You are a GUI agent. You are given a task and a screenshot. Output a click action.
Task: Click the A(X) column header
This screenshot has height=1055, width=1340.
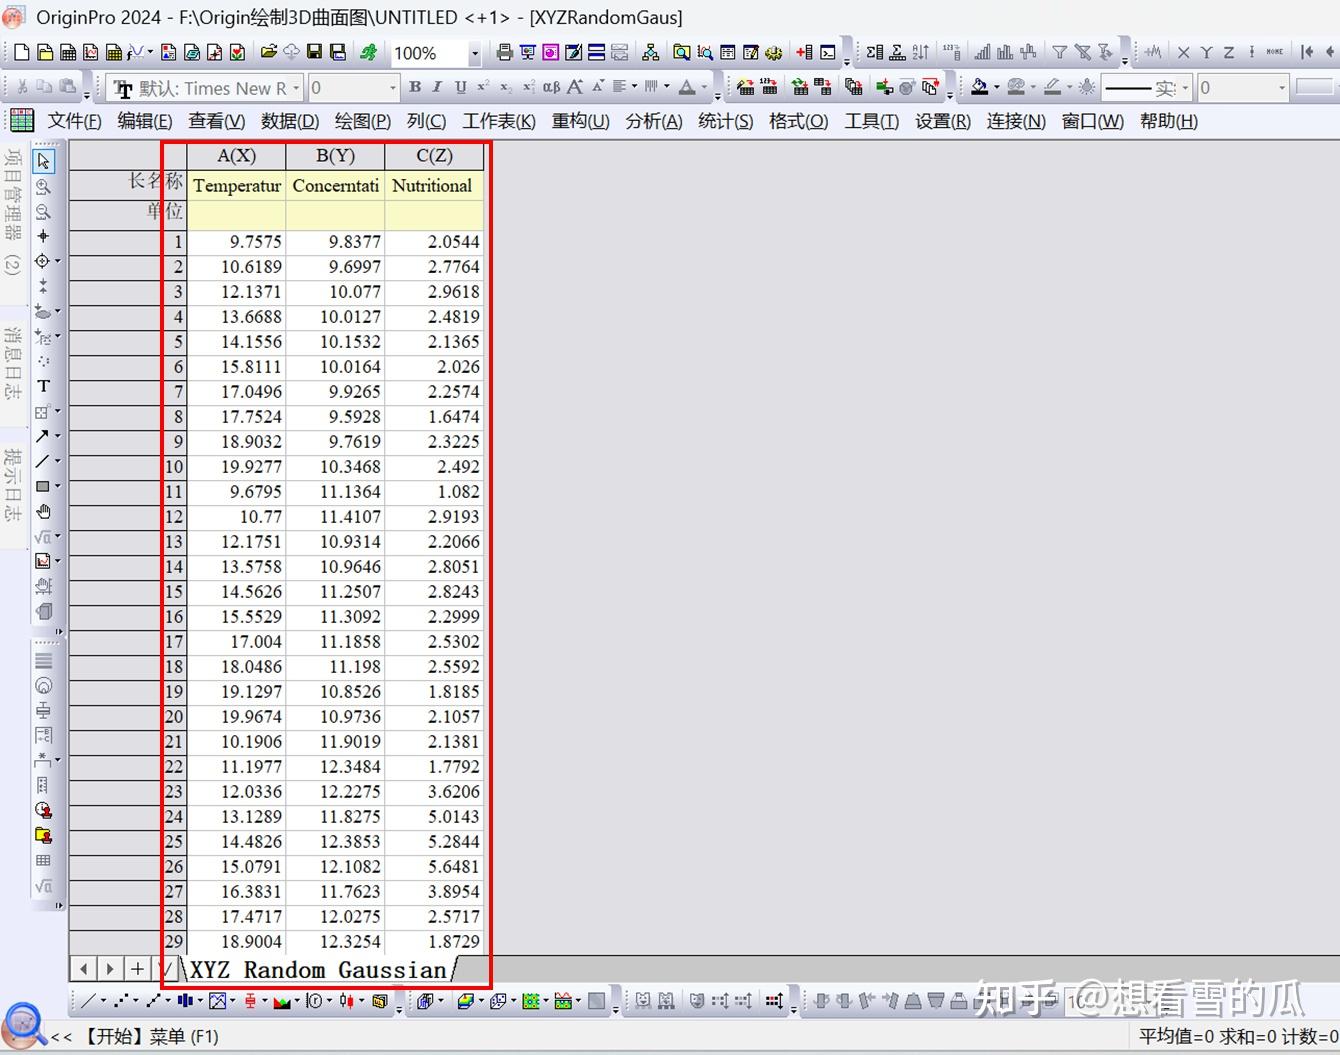point(236,156)
